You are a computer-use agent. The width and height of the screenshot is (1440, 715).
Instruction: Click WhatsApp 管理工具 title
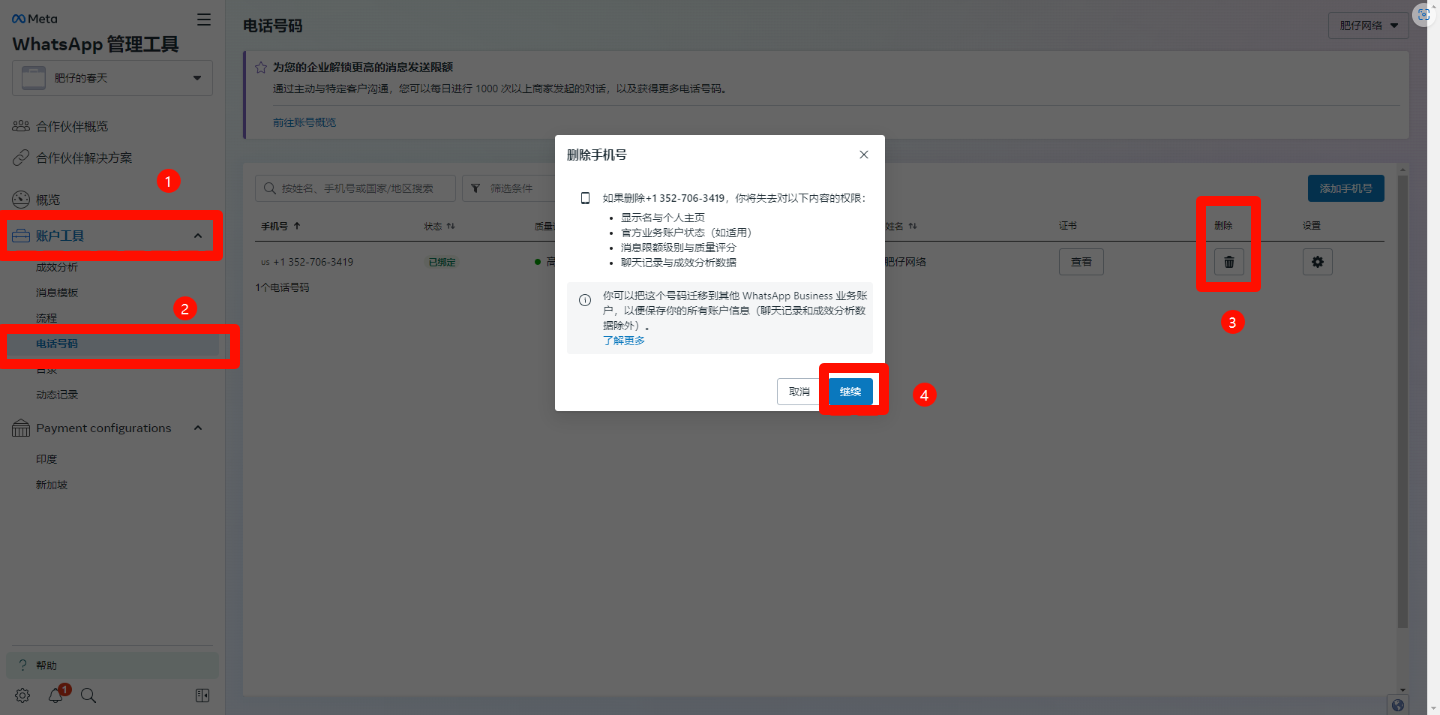tap(96, 44)
